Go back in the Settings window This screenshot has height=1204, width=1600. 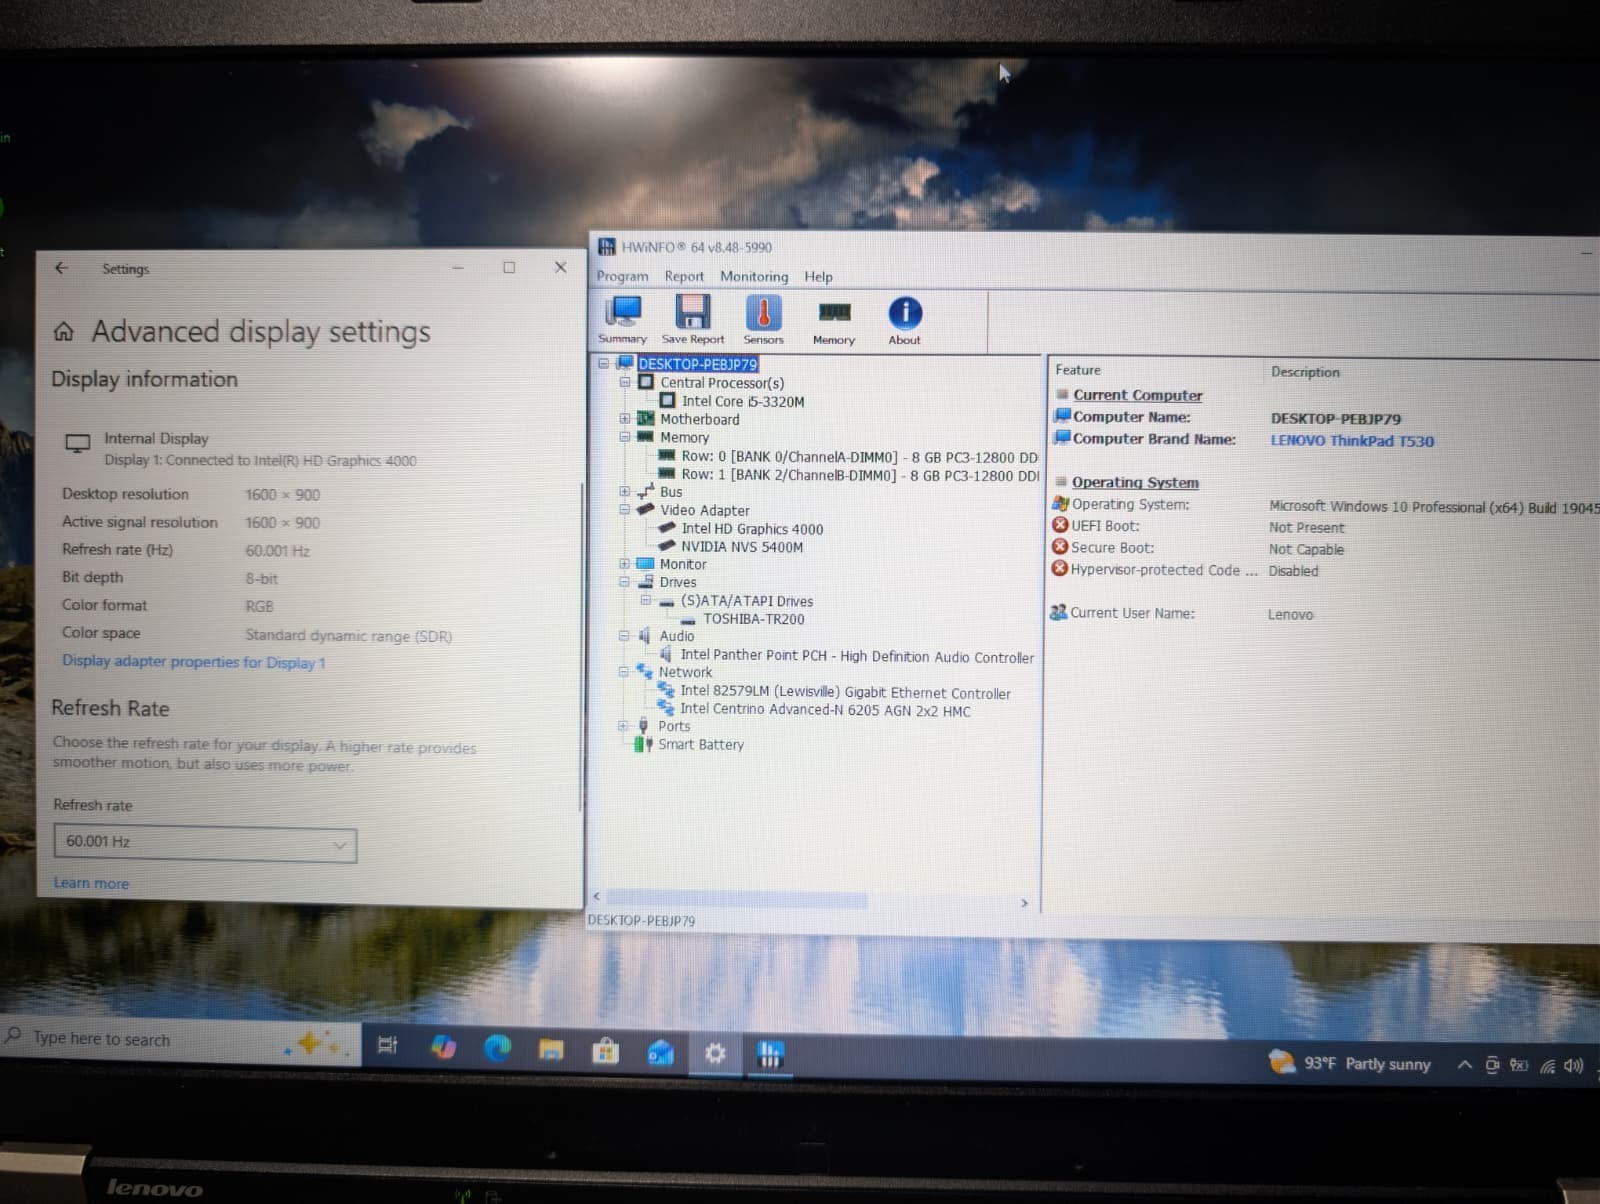pyautogui.click(x=62, y=268)
